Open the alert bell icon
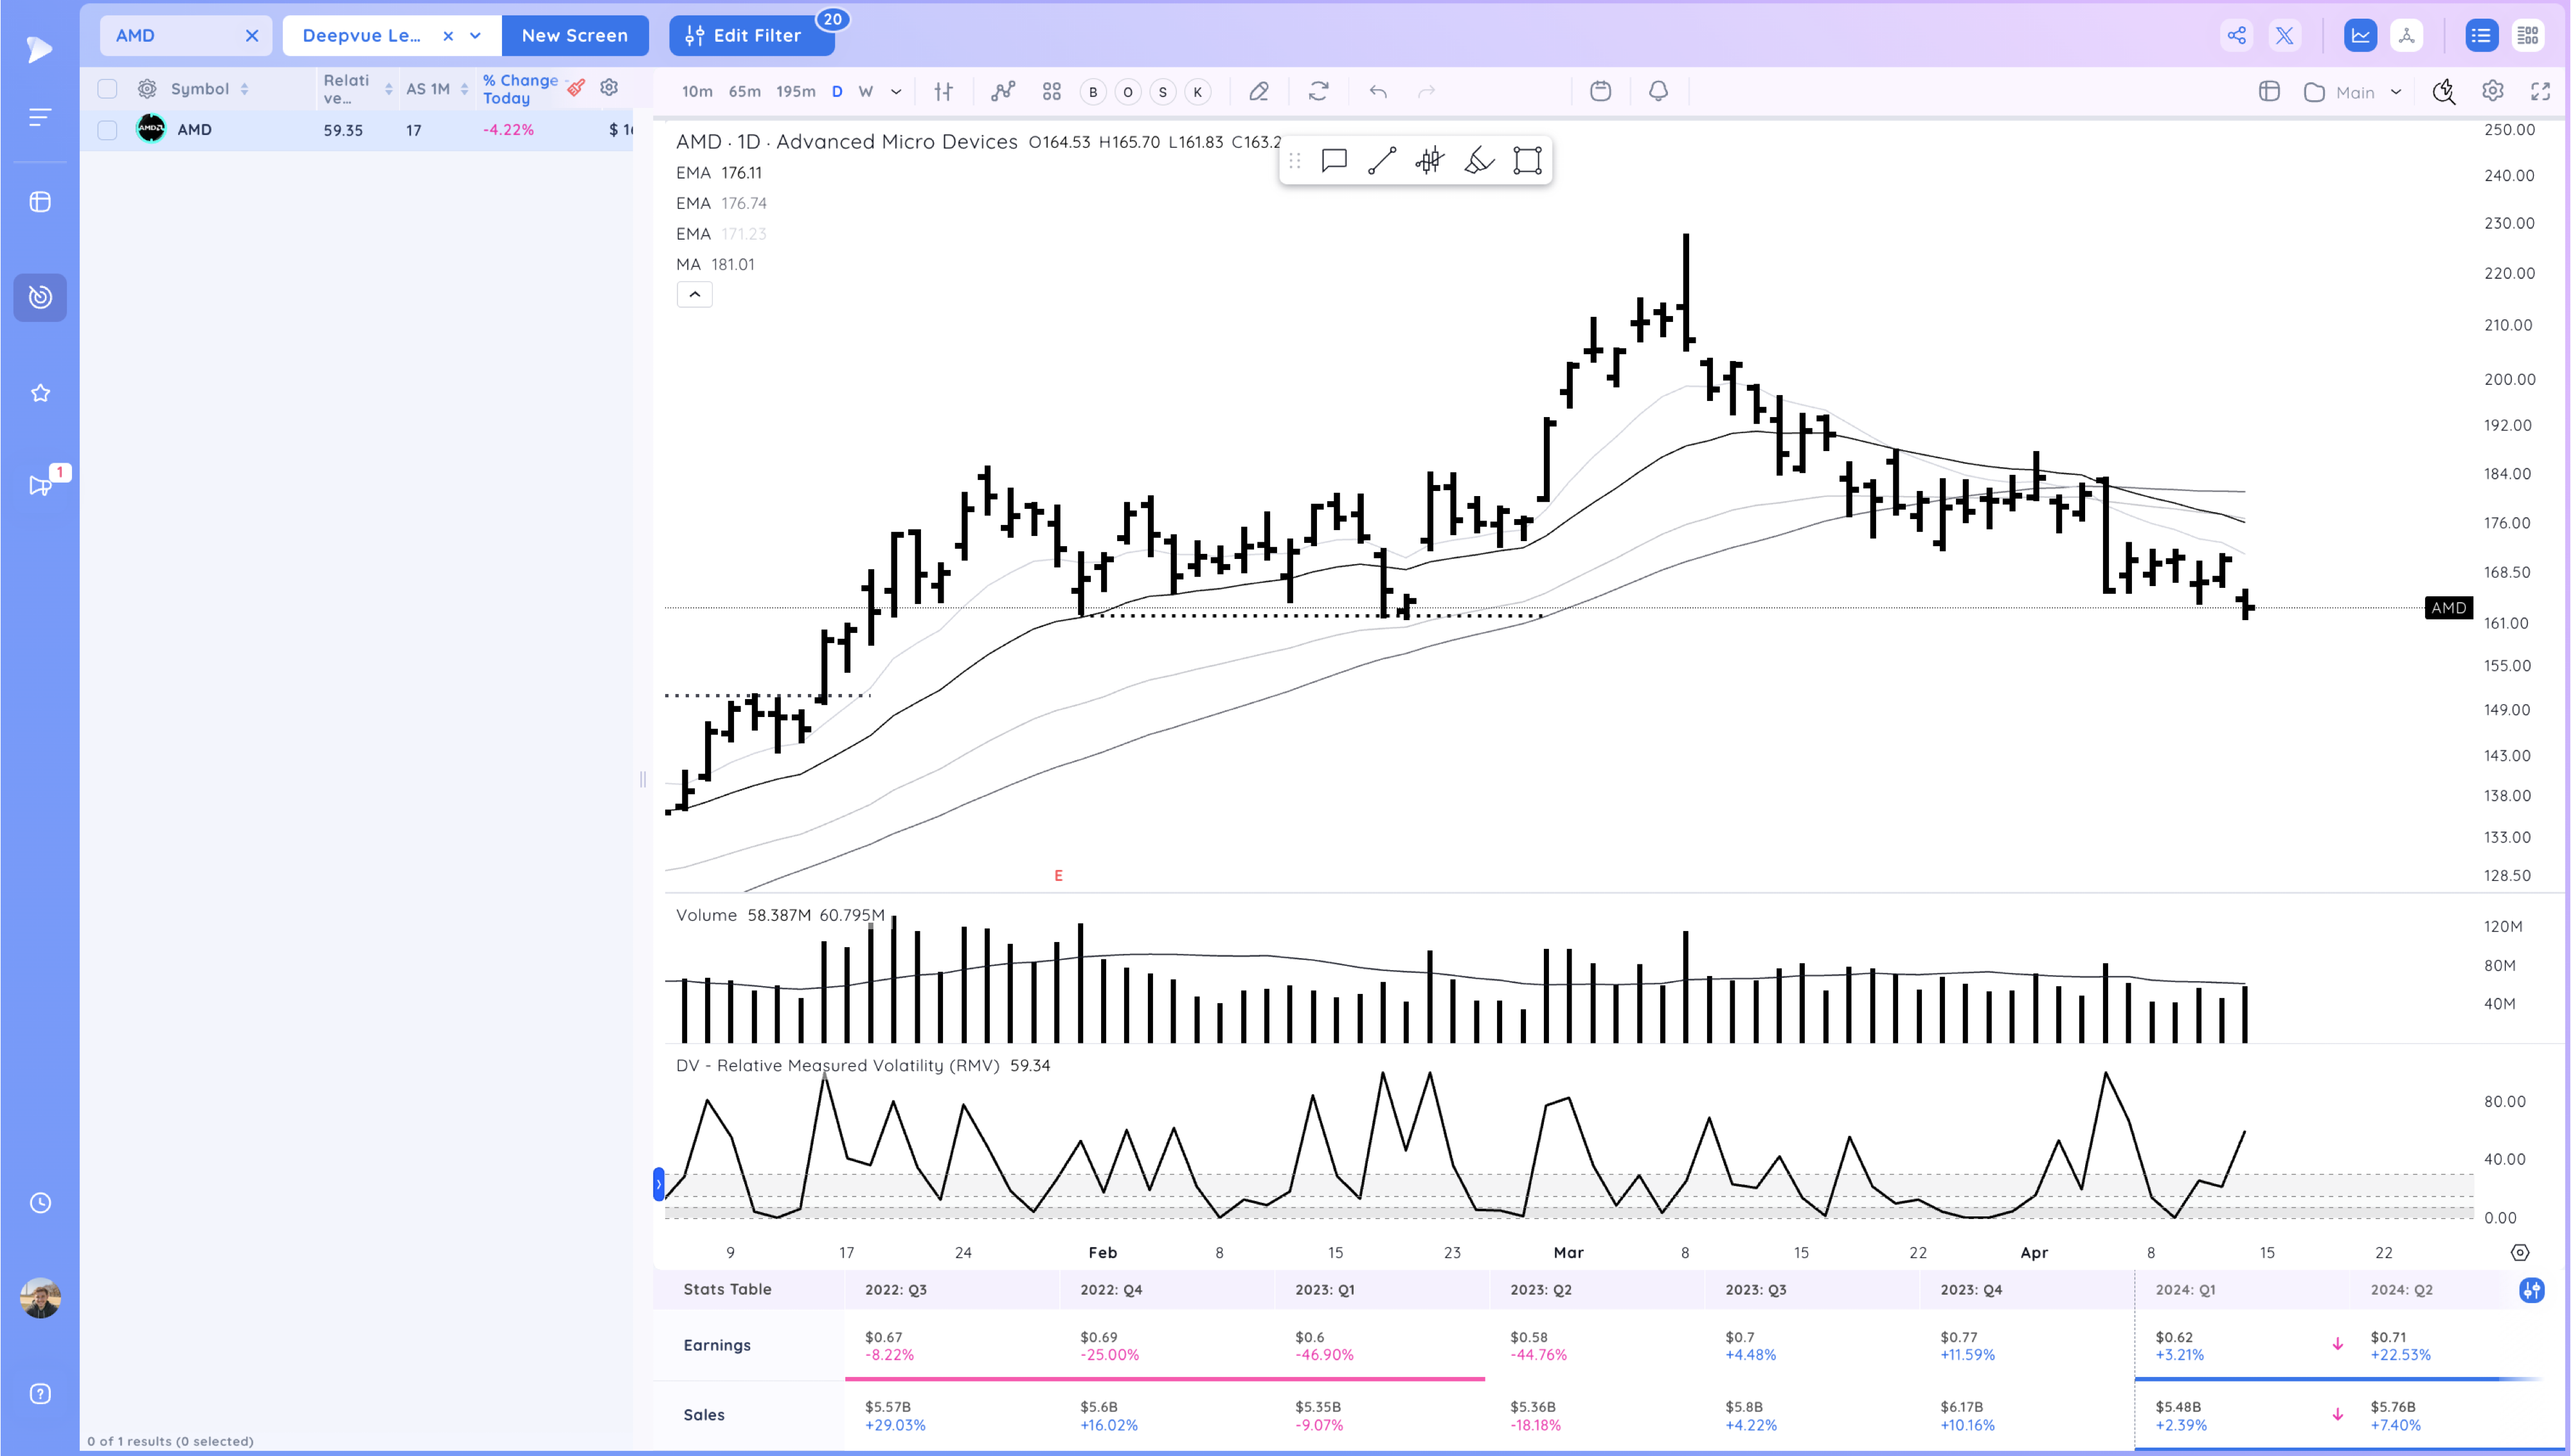This screenshot has width=2571, height=1456. pyautogui.click(x=1658, y=92)
